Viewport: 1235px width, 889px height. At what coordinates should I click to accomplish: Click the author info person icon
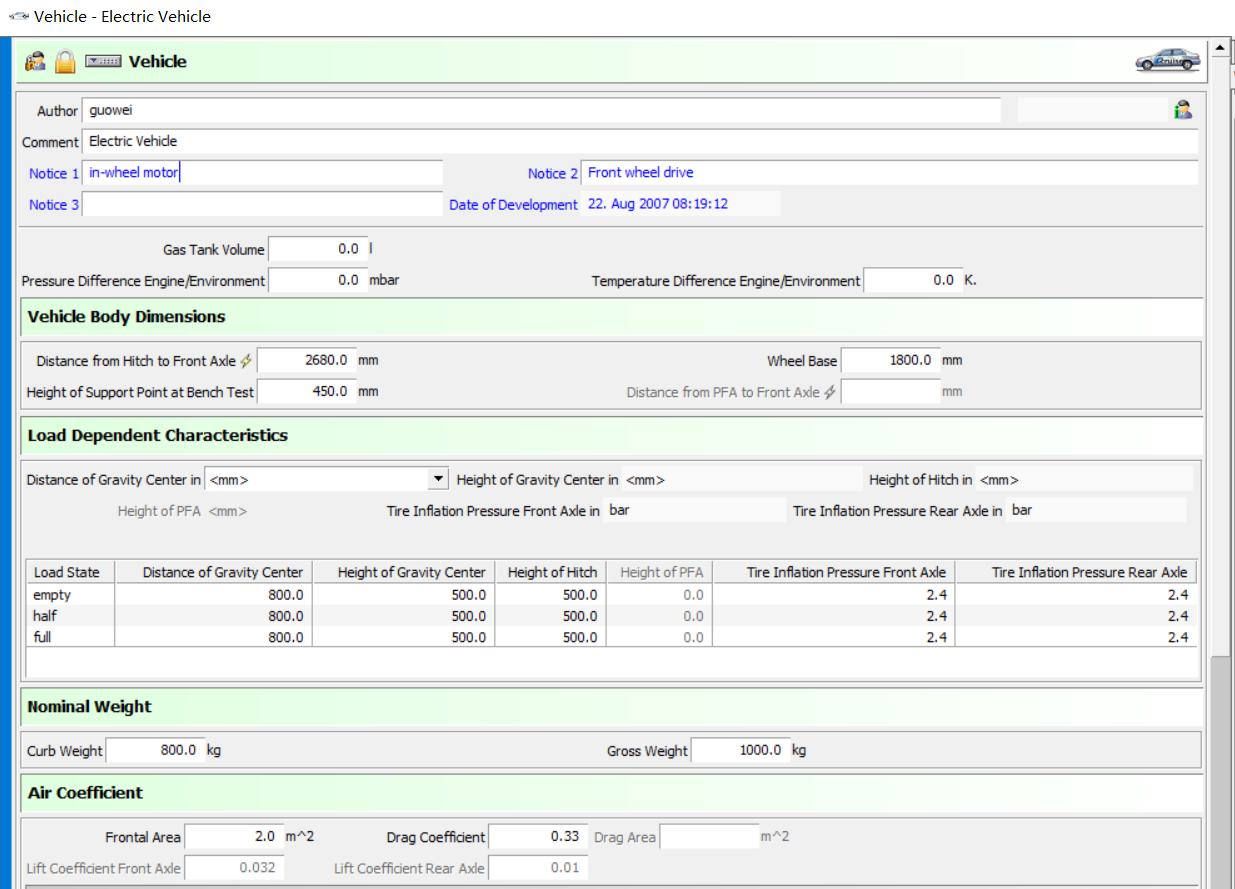pyautogui.click(x=1183, y=110)
